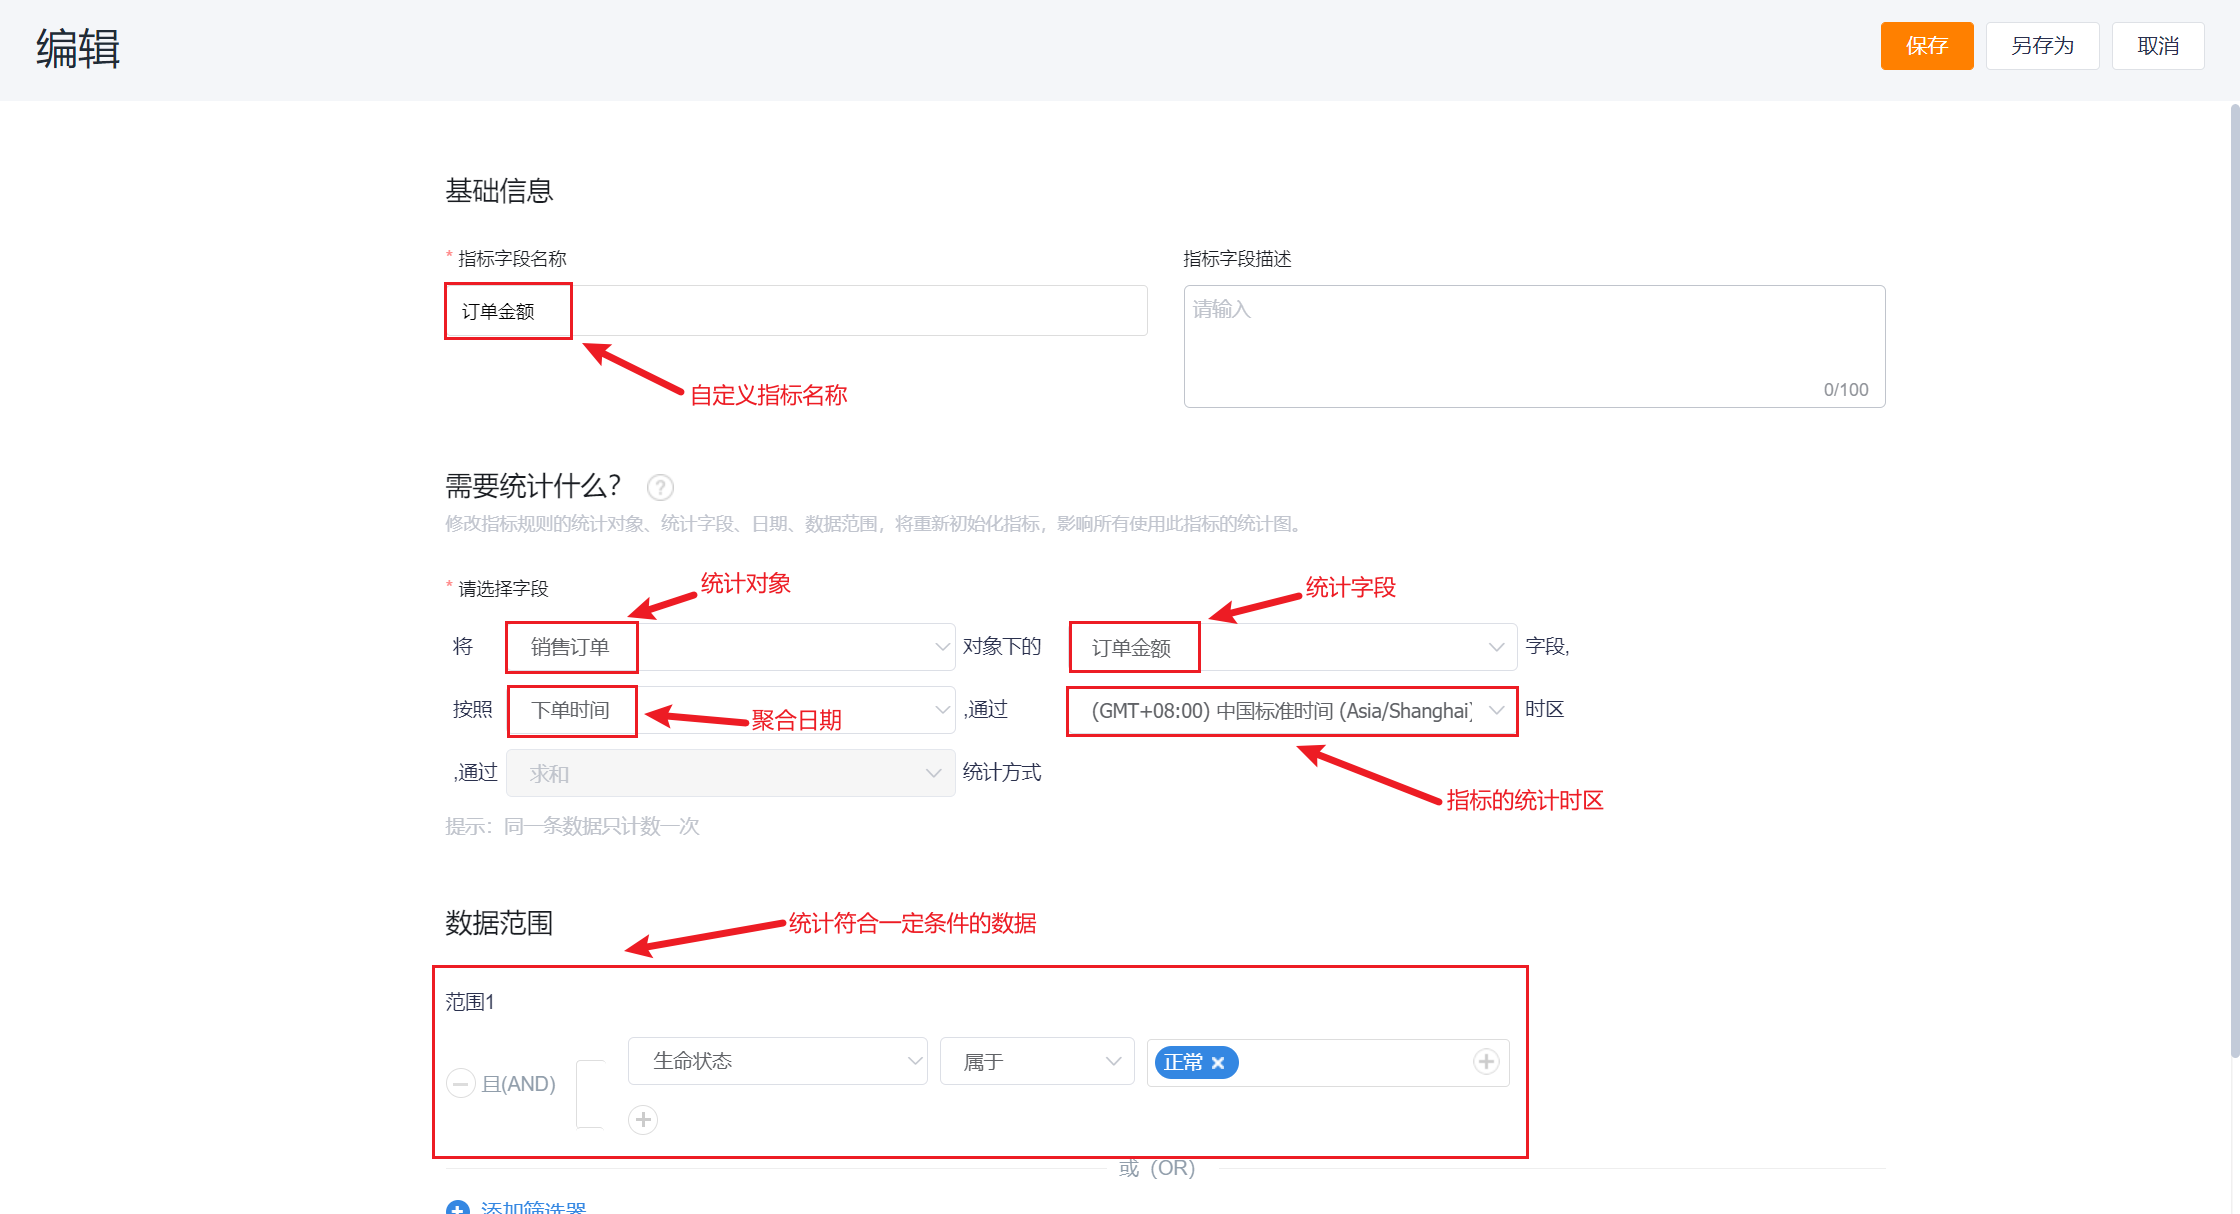The width and height of the screenshot is (2240, 1214).
Task: Click the blue plus icon for 添加筛选器
Action: (457, 1207)
